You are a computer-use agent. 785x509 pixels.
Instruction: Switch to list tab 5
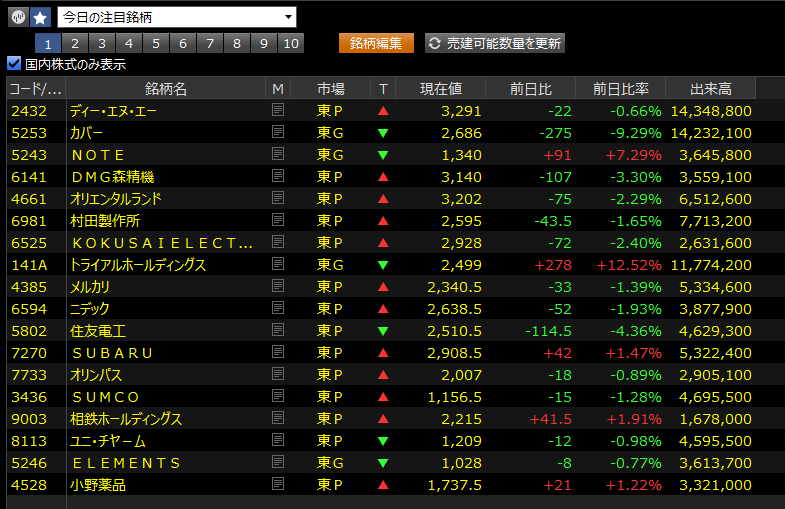(x=156, y=44)
